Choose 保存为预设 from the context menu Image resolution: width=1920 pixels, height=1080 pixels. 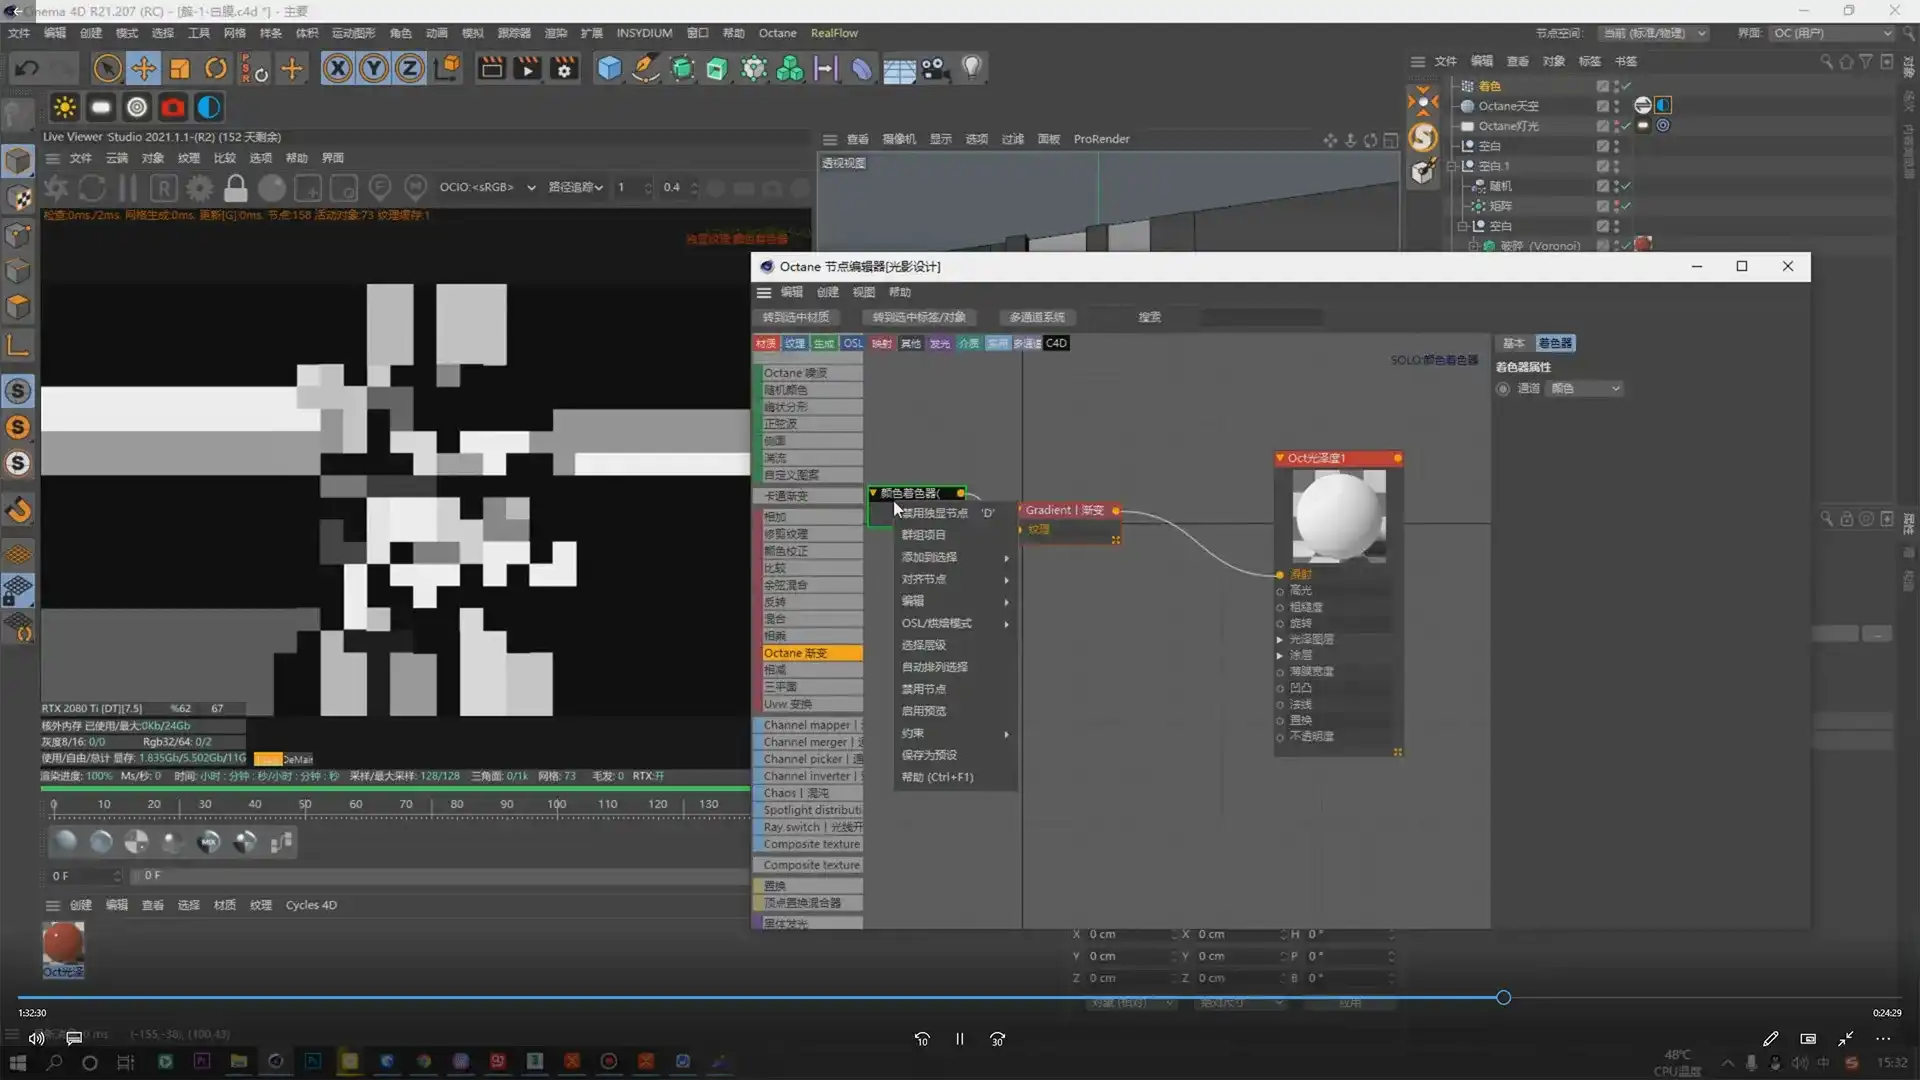tap(929, 755)
